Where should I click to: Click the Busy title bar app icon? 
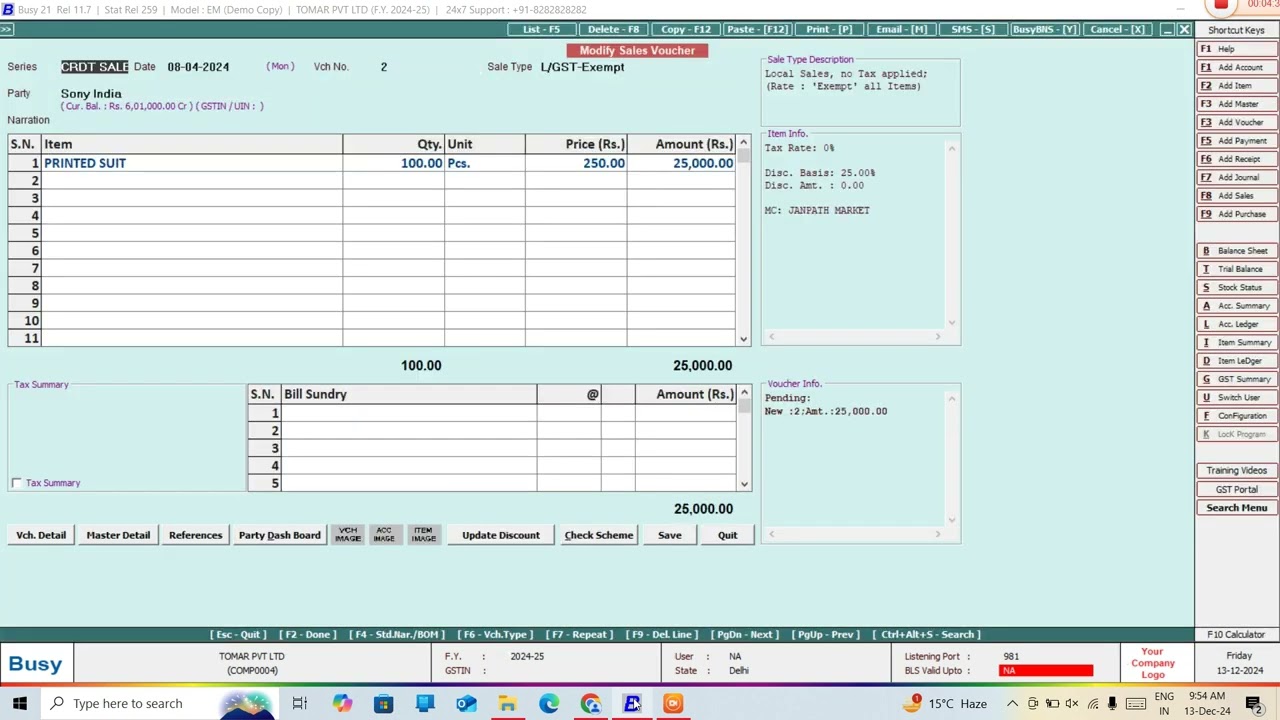click(x=8, y=9)
